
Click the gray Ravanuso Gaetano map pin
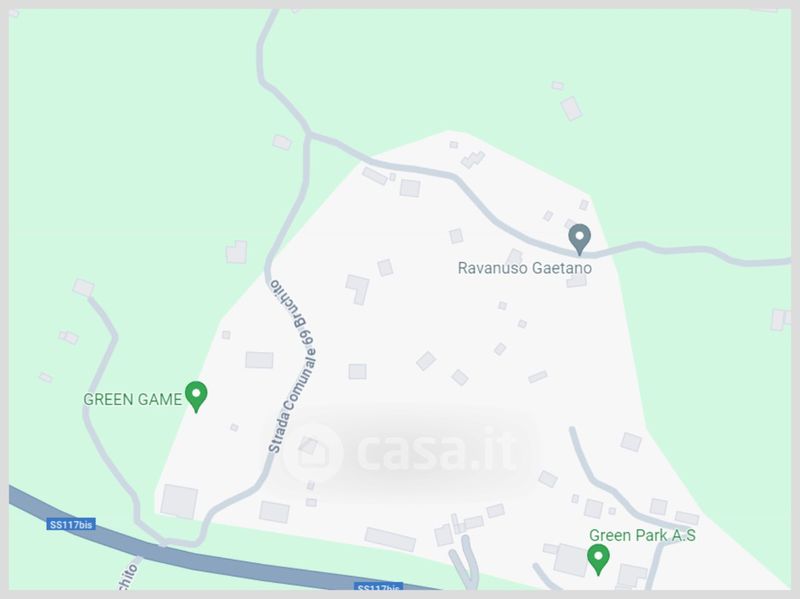tap(580, 239)
